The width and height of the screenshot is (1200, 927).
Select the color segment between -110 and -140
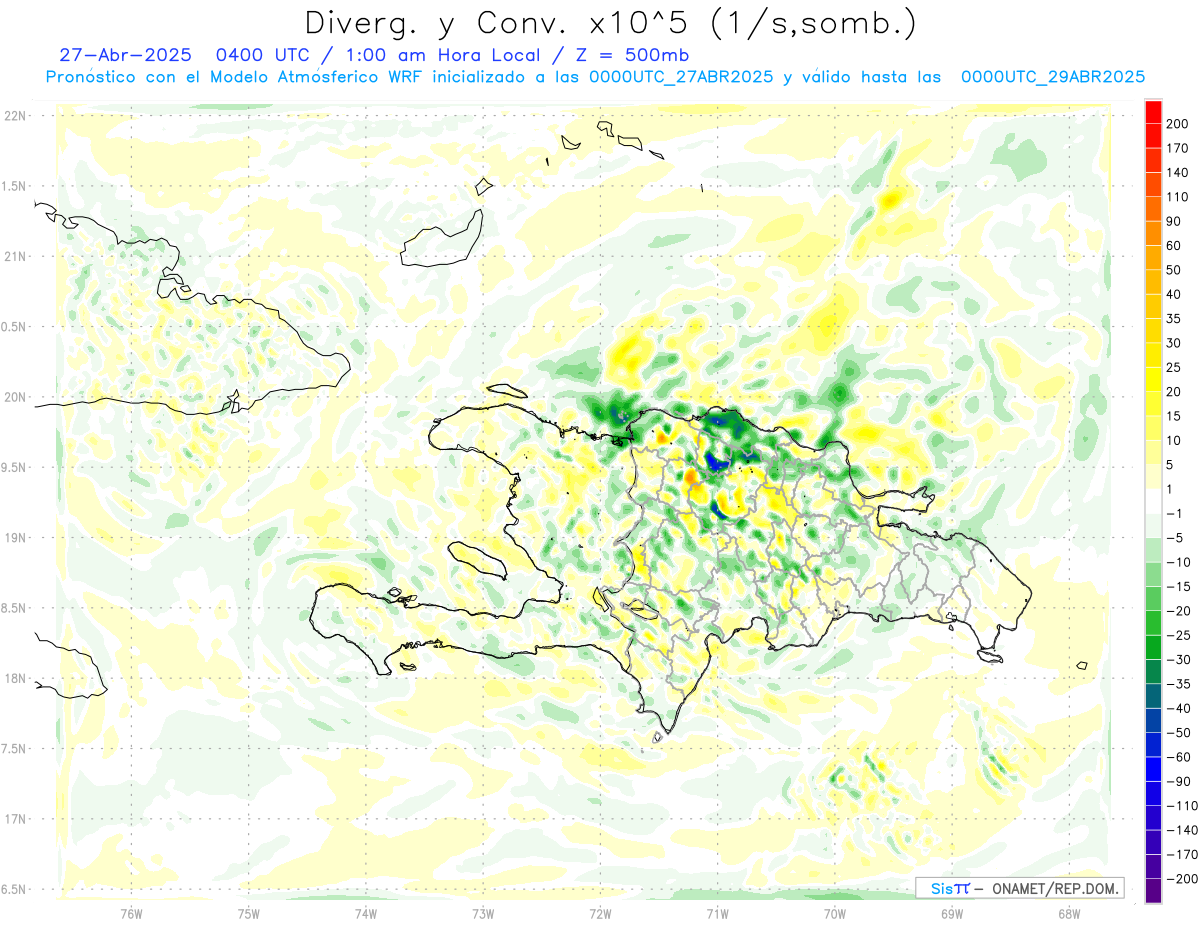point(1153,818)
